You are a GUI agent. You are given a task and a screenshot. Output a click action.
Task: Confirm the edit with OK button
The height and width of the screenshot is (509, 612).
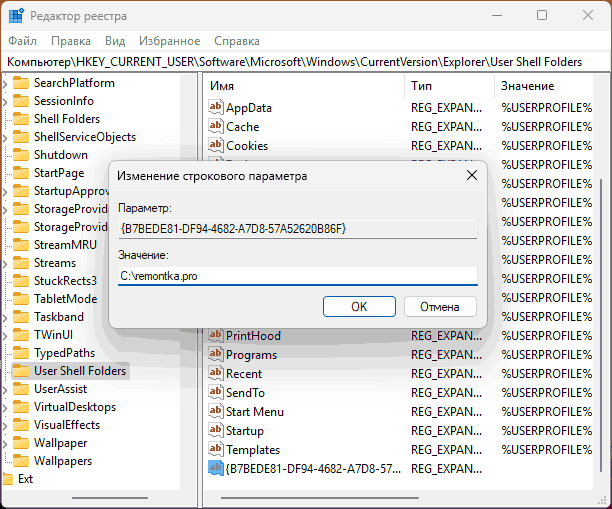click(x=359, y=306)
